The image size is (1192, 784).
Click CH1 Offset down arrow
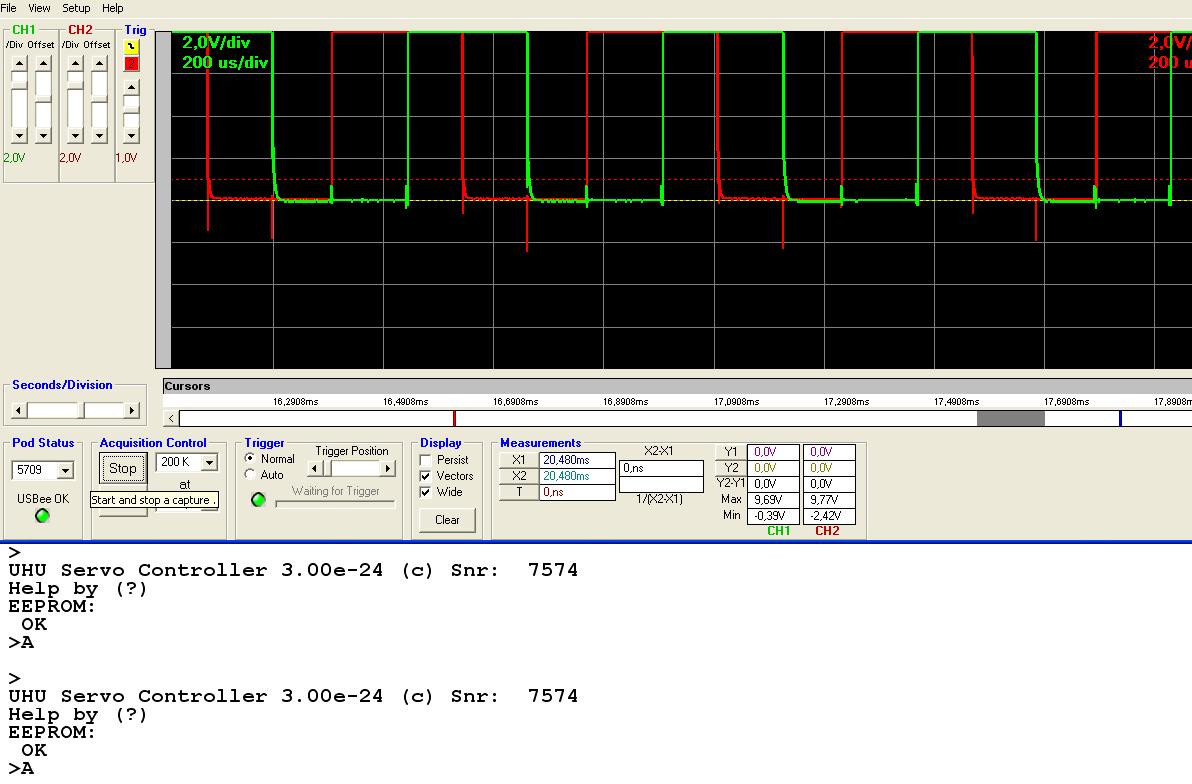click(x=43, y=135)
